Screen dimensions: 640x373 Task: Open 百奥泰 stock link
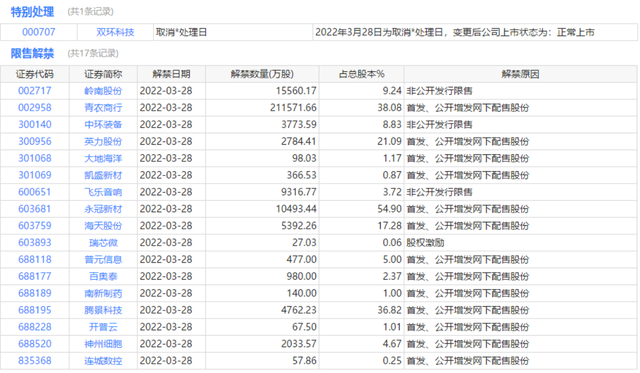click(x=103, y=276)
